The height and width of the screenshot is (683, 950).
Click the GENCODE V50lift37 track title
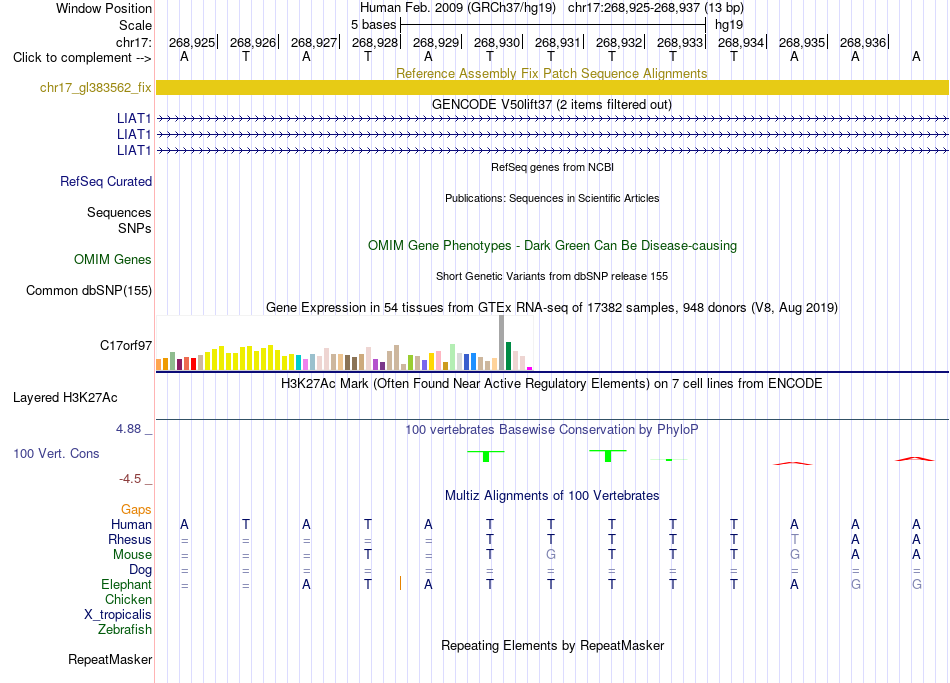point(552,104)
